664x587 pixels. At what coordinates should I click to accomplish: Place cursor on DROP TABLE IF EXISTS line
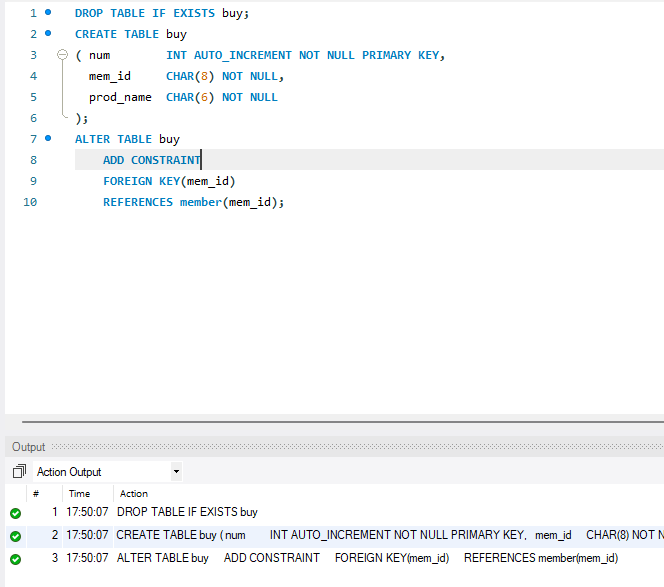tap(162, 13)
